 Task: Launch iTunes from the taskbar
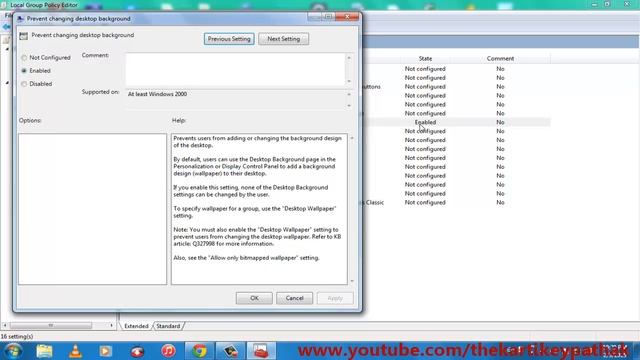click(168, 351)
